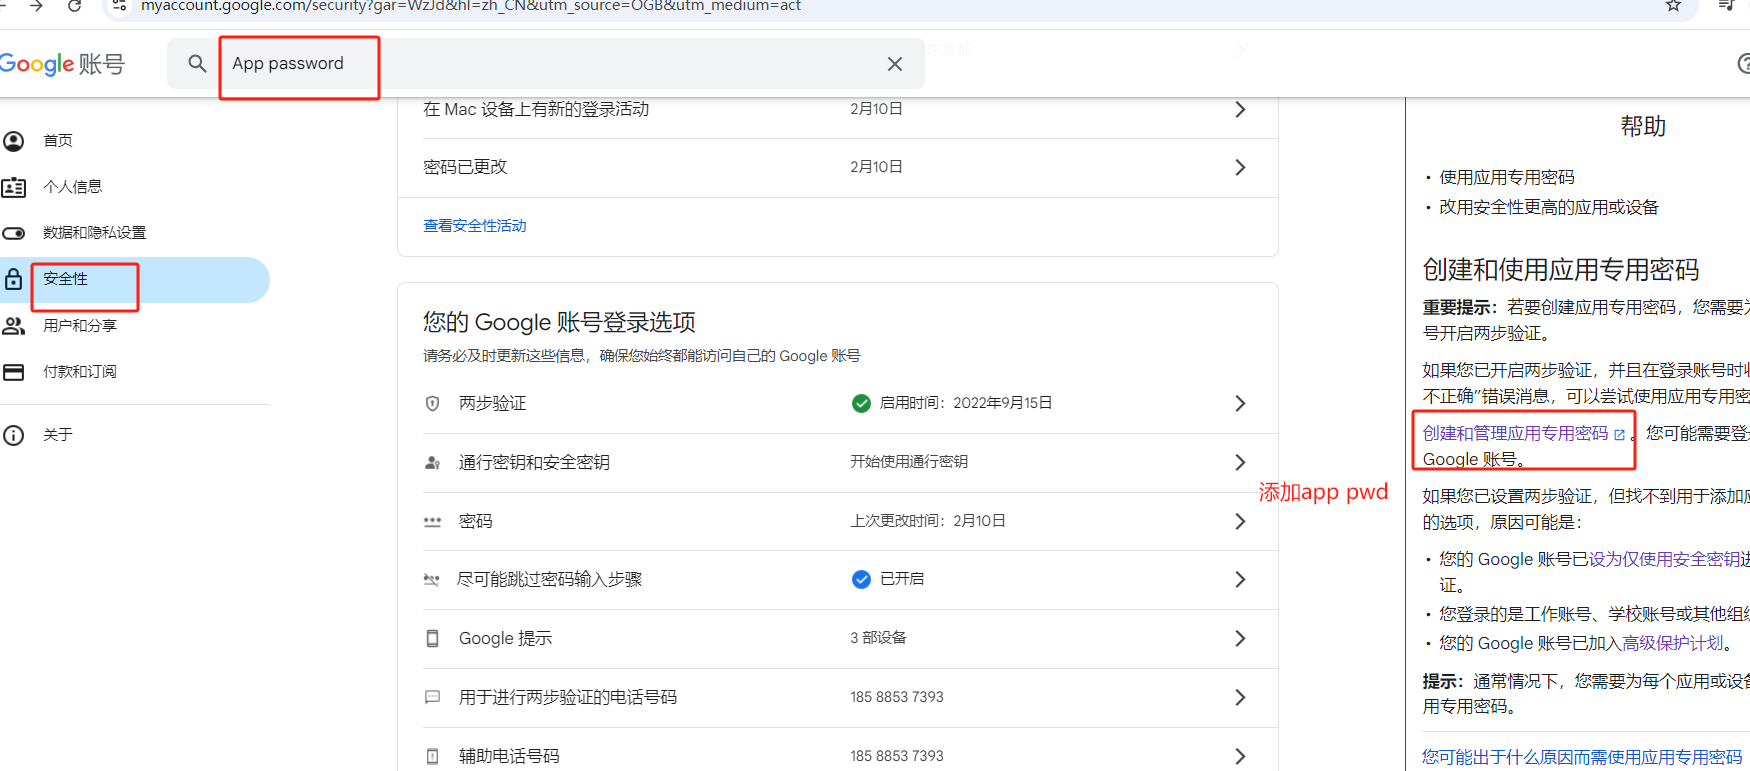The image size is (1750, 771).
Task: Click 通行密钥和安全密钥 label
Action: click(534, 462)
